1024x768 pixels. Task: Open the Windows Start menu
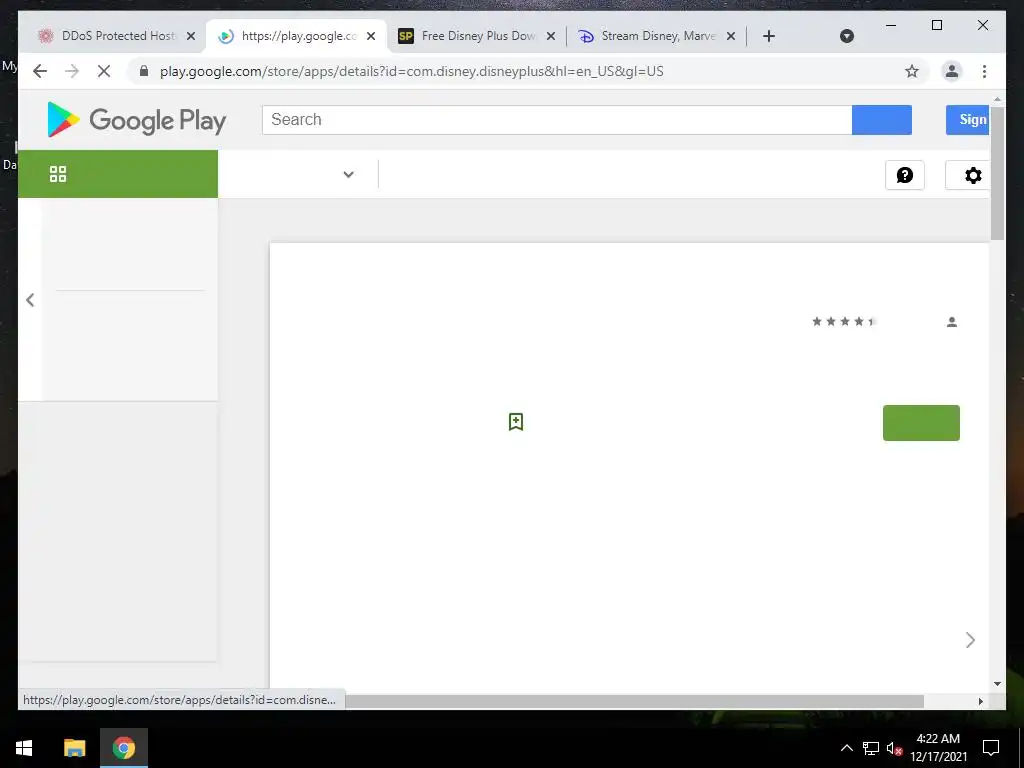click(24, 748)
